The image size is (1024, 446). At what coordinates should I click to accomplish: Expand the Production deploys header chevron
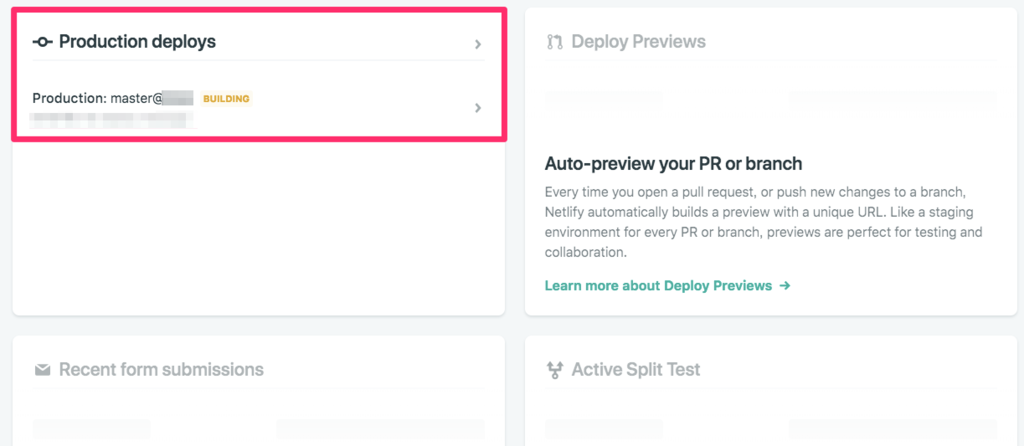[x=478, y=44]
